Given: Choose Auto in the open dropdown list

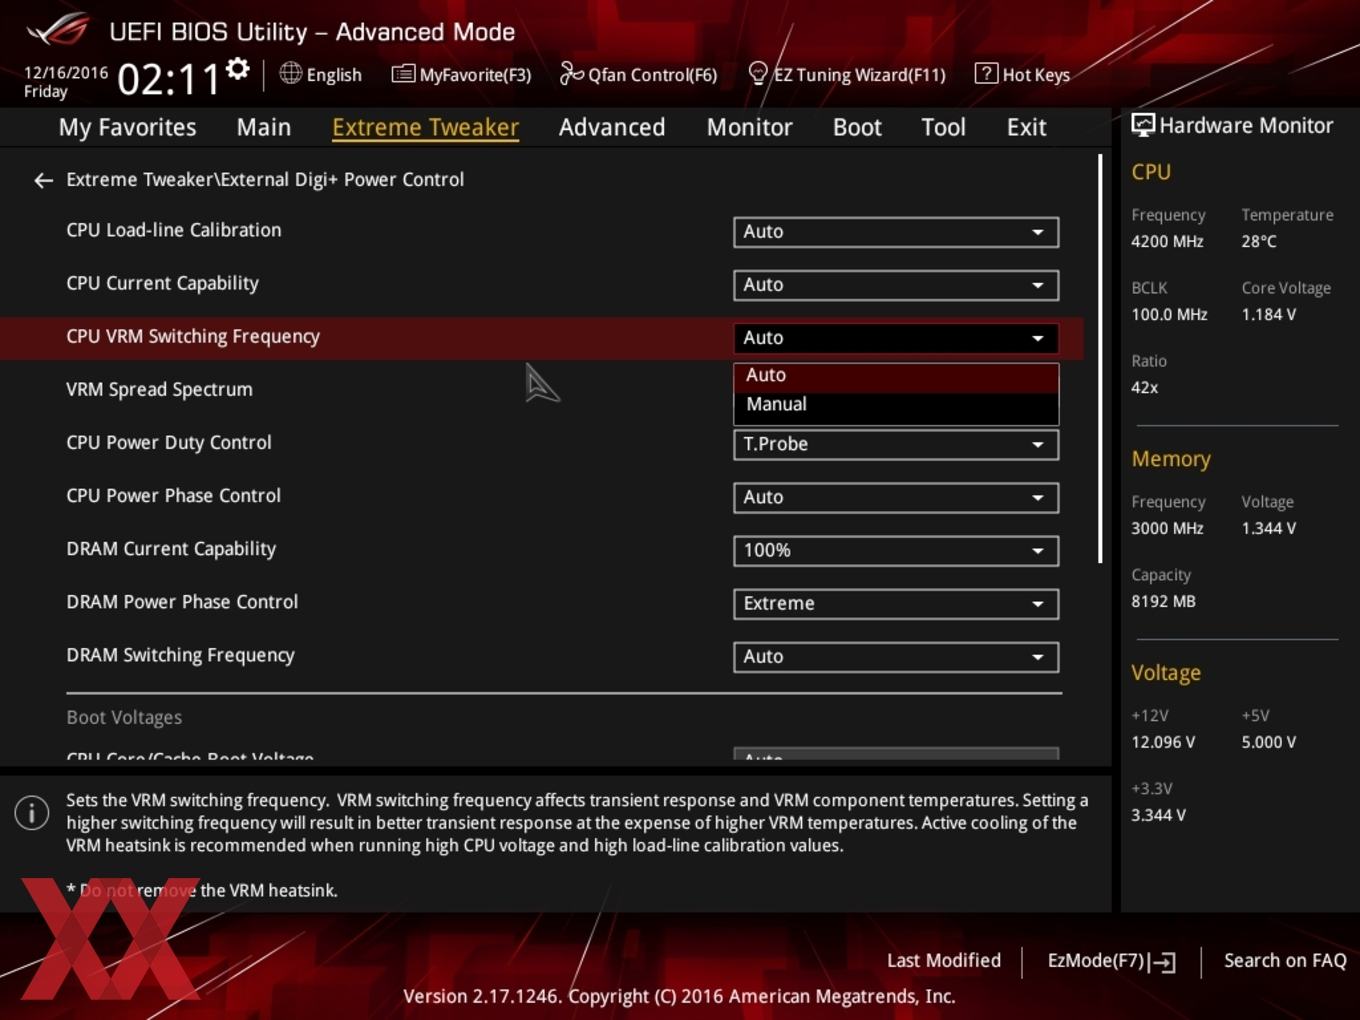Looking at the screenshot, I should point(896,376).
